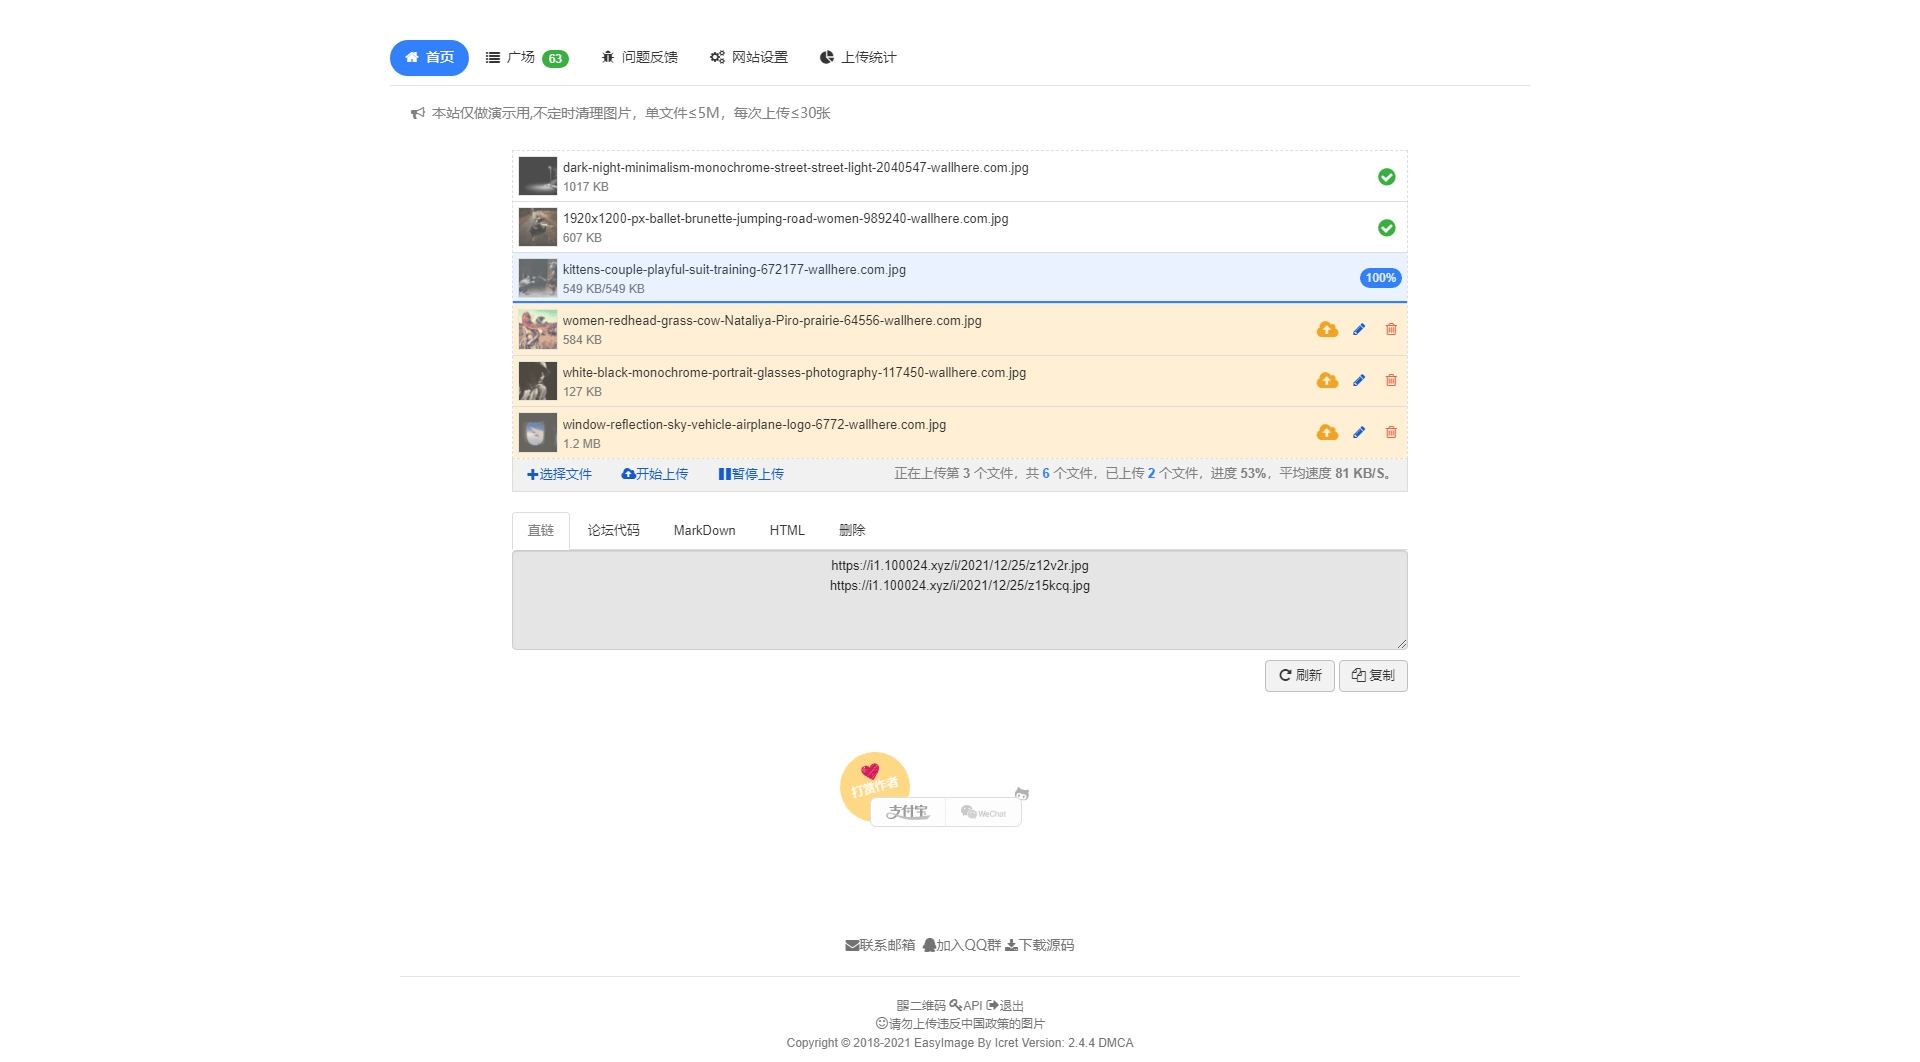Viewport: 1920px width, 1062px height.
Task: Click the blue progress bar under kittens file
Action: point(960,301)
